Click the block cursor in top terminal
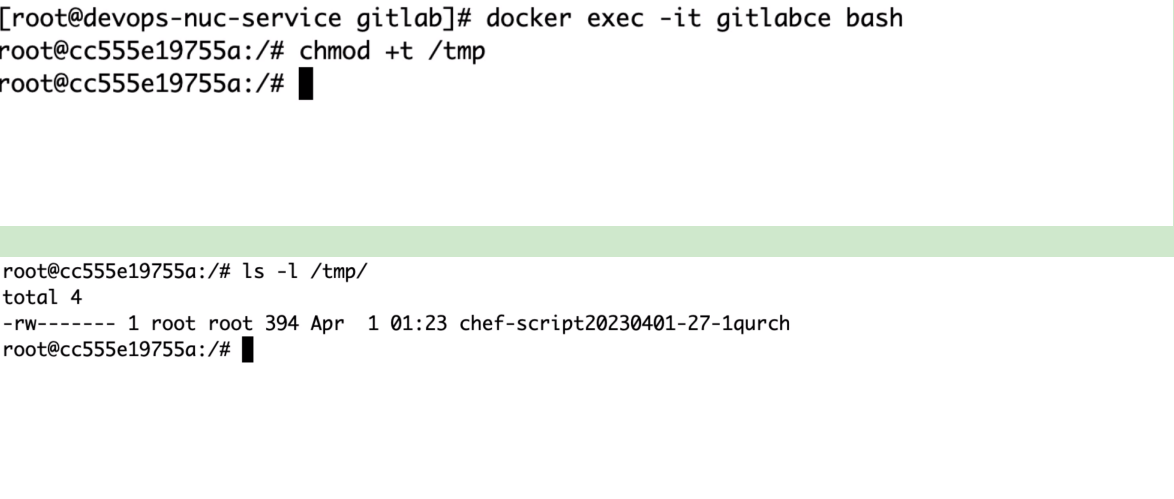The width and height of the screenshot is (1174, 499). point(305,83)
